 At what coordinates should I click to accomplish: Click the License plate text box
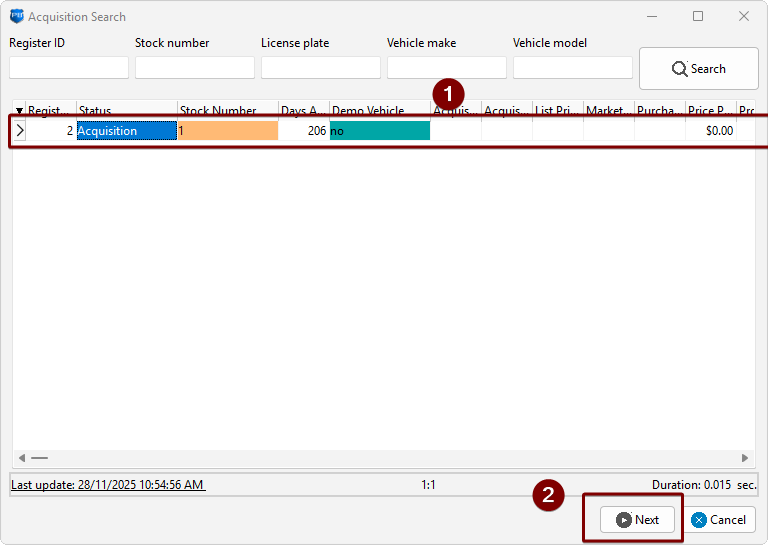321,68
